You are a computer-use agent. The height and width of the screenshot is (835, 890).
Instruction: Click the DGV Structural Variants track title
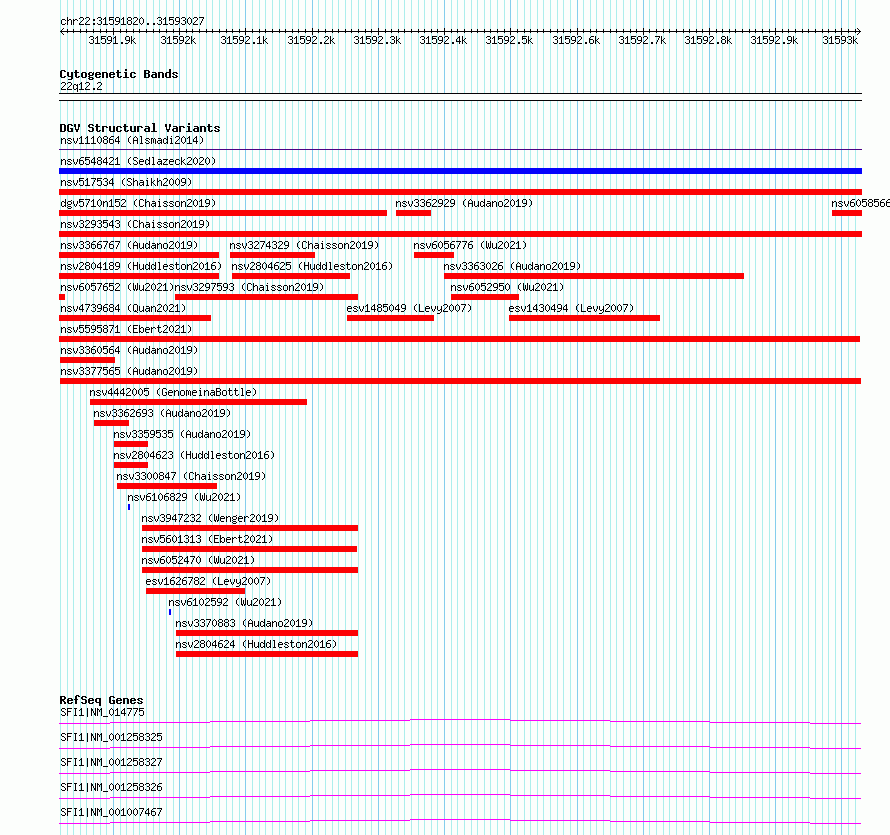[140, 128]
